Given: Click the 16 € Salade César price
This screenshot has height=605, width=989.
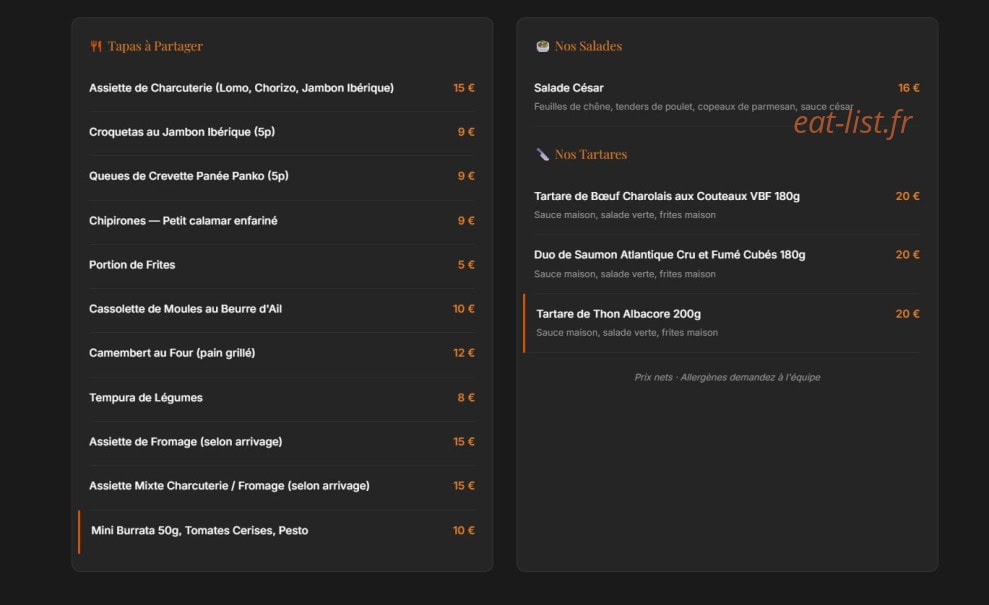Looking at the screenshot, I should tap(908, 88).
